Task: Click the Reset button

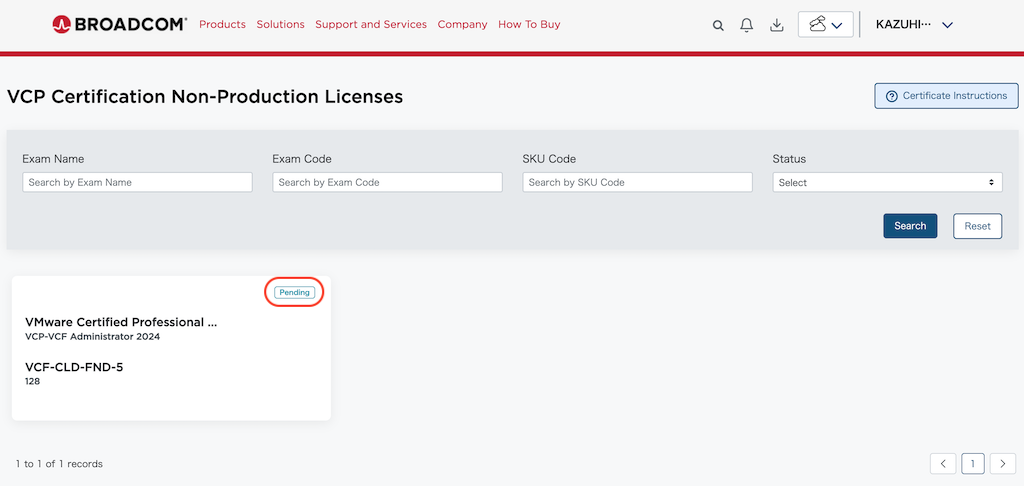Action: coord(977,226)
